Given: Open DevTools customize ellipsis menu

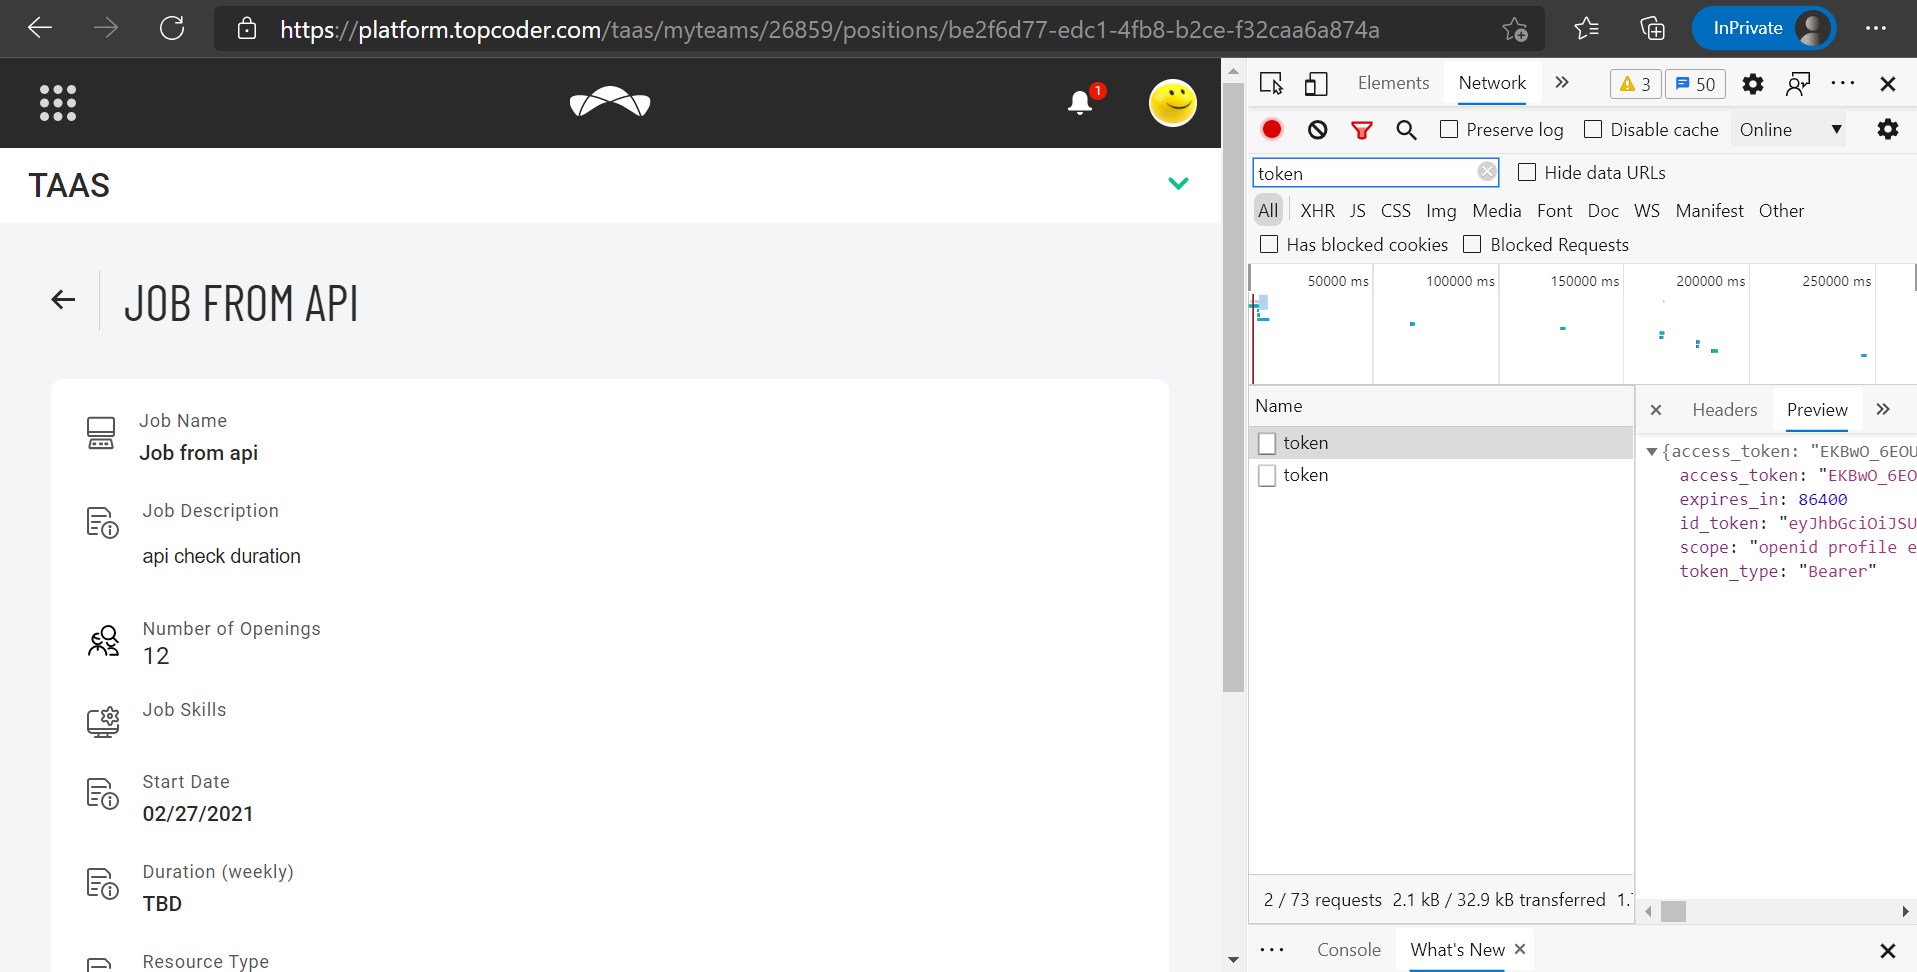Looking at the screenshot, I should 1843,84.
